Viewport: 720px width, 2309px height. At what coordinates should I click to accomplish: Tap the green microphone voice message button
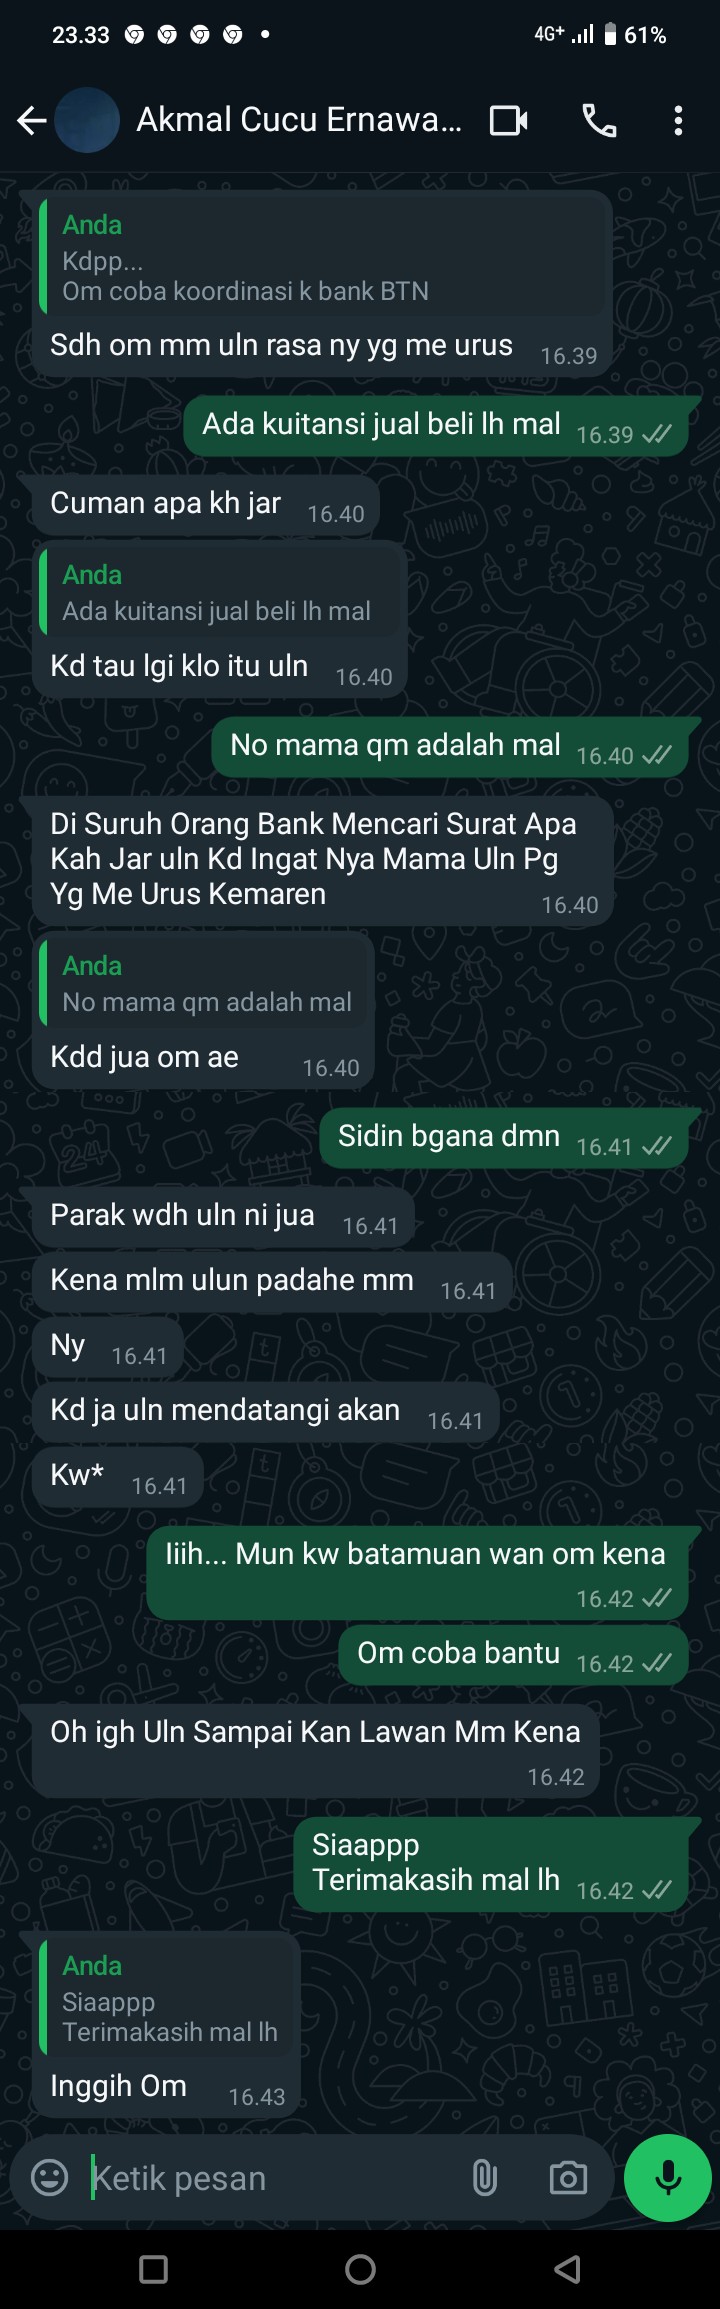pyautogui.click(x=667, y=2177)
